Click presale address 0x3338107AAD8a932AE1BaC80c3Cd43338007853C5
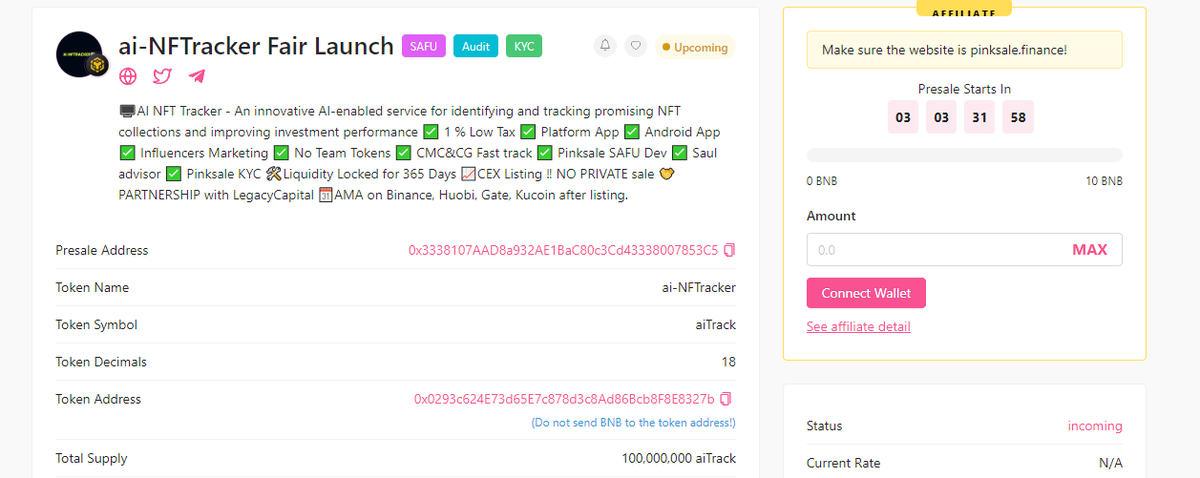The height and width of the screenshot is (478, 1200). click(563, 250)
